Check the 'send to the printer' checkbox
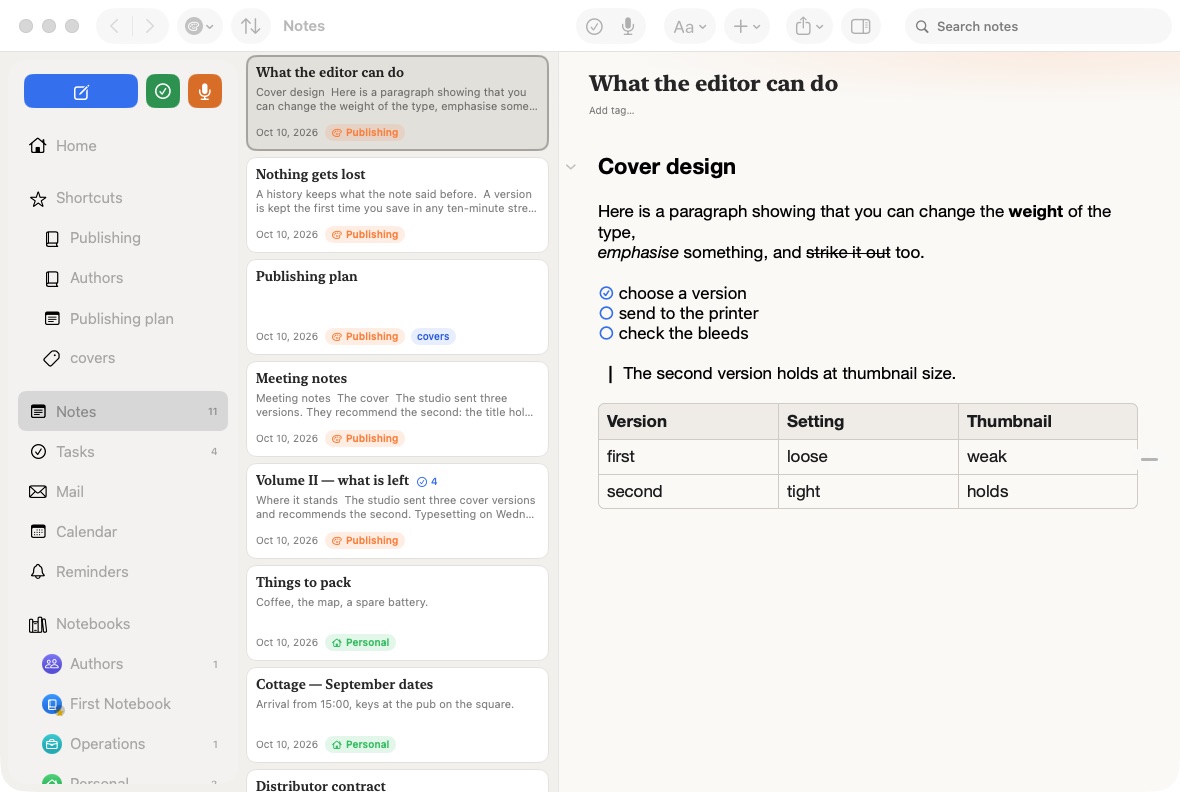Screen dimensions: 1180x792 click(x=606, y=313)
